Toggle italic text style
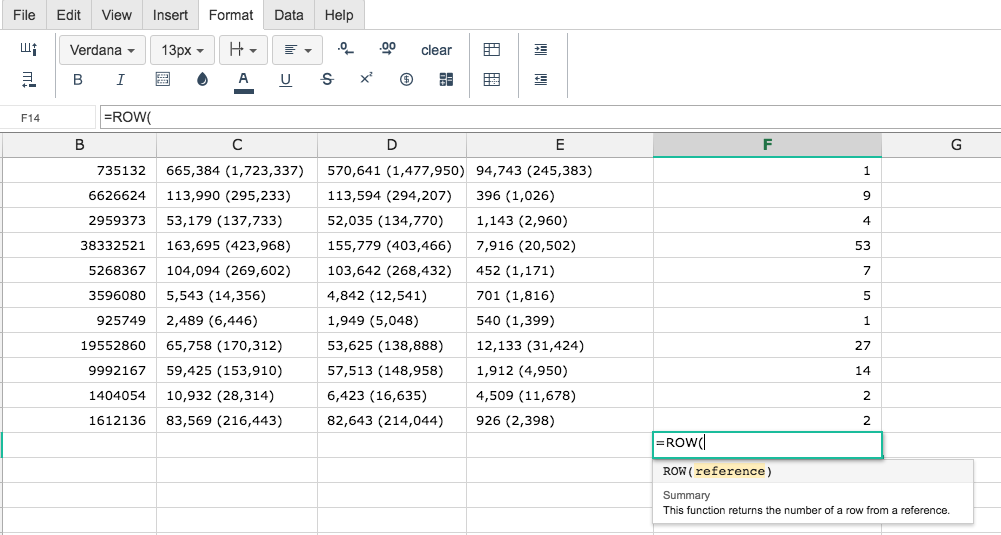Screen dimensions: 1001x535 tap(120, 80)
